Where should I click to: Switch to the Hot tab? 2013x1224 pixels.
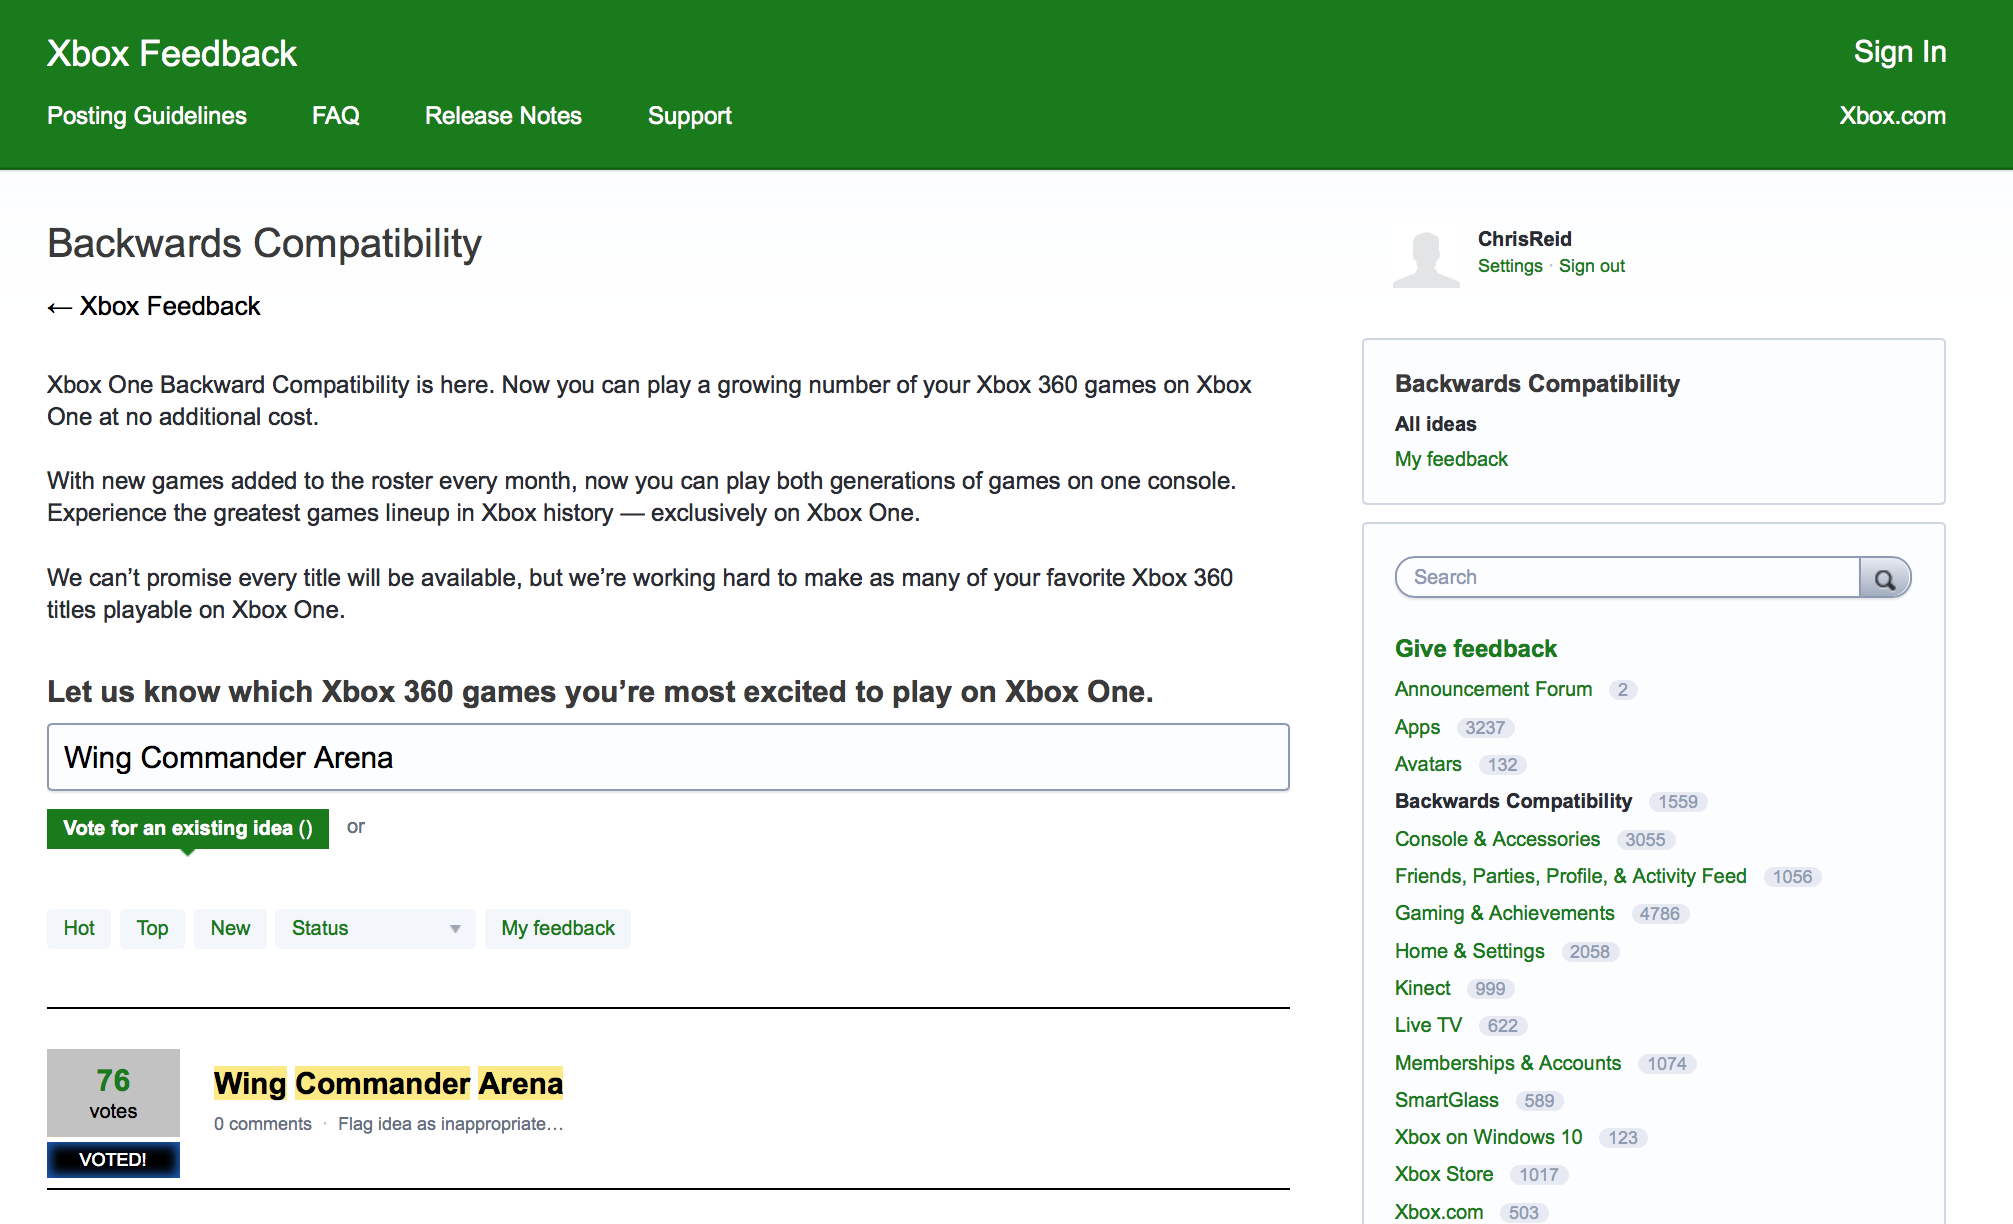point(79,928)
